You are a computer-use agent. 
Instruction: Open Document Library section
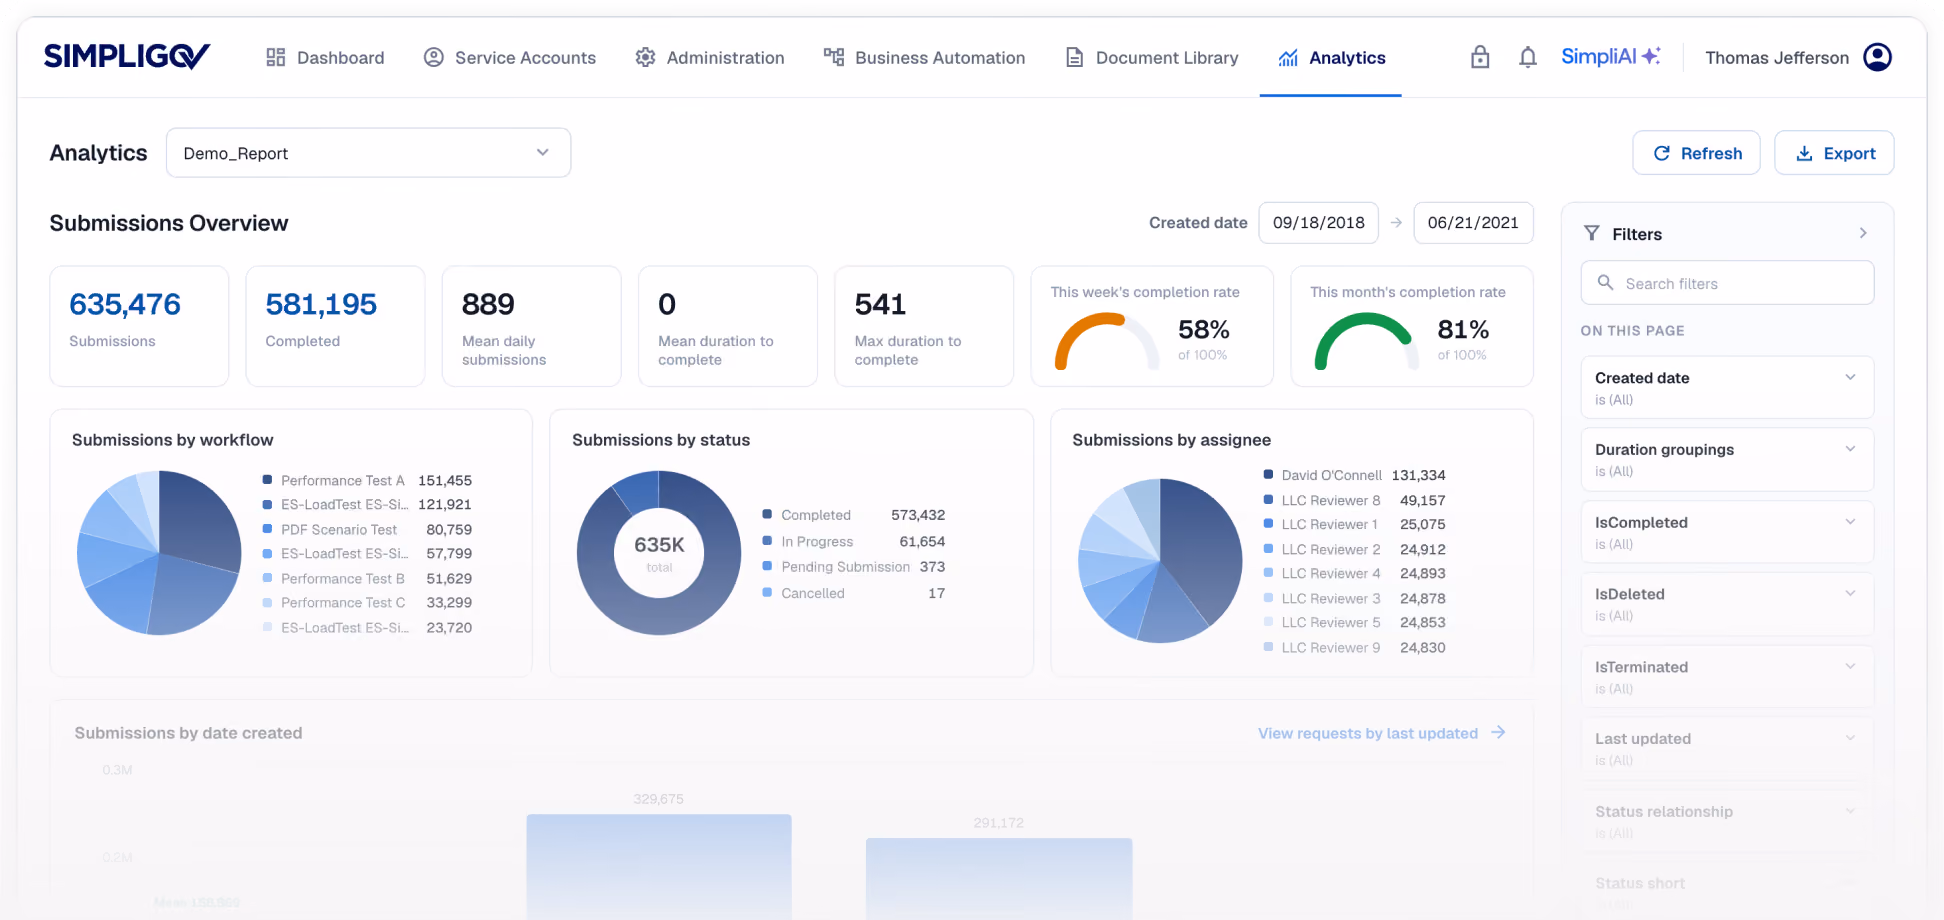1152,57
